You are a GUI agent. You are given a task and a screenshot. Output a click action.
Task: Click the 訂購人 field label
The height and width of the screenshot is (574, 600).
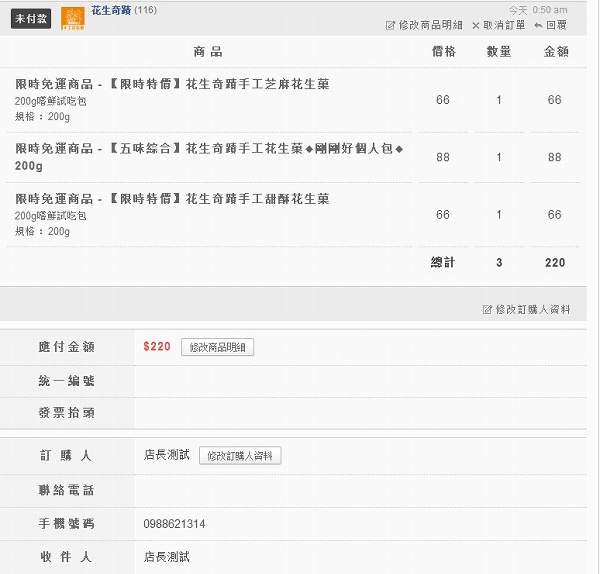pyautogui.click(x=67, y=455)
